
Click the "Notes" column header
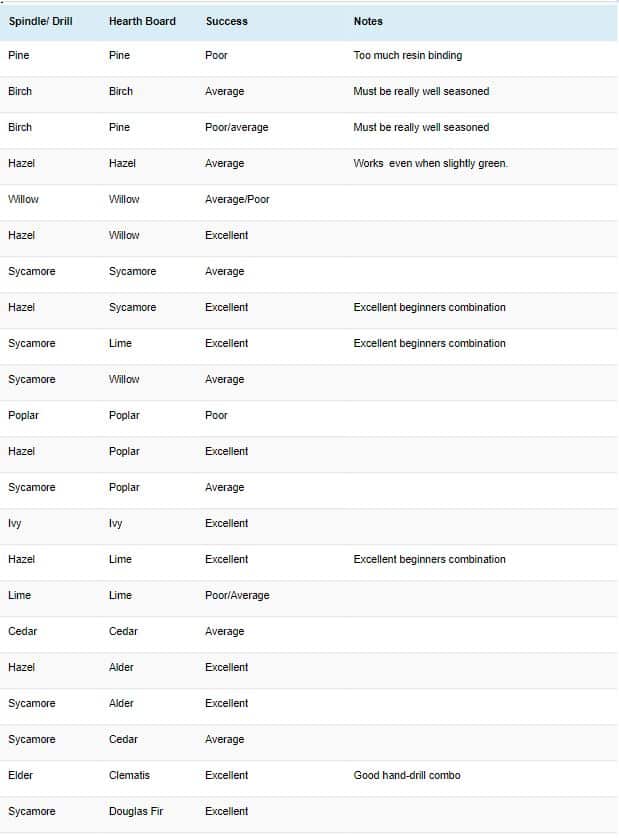point(368,21)
